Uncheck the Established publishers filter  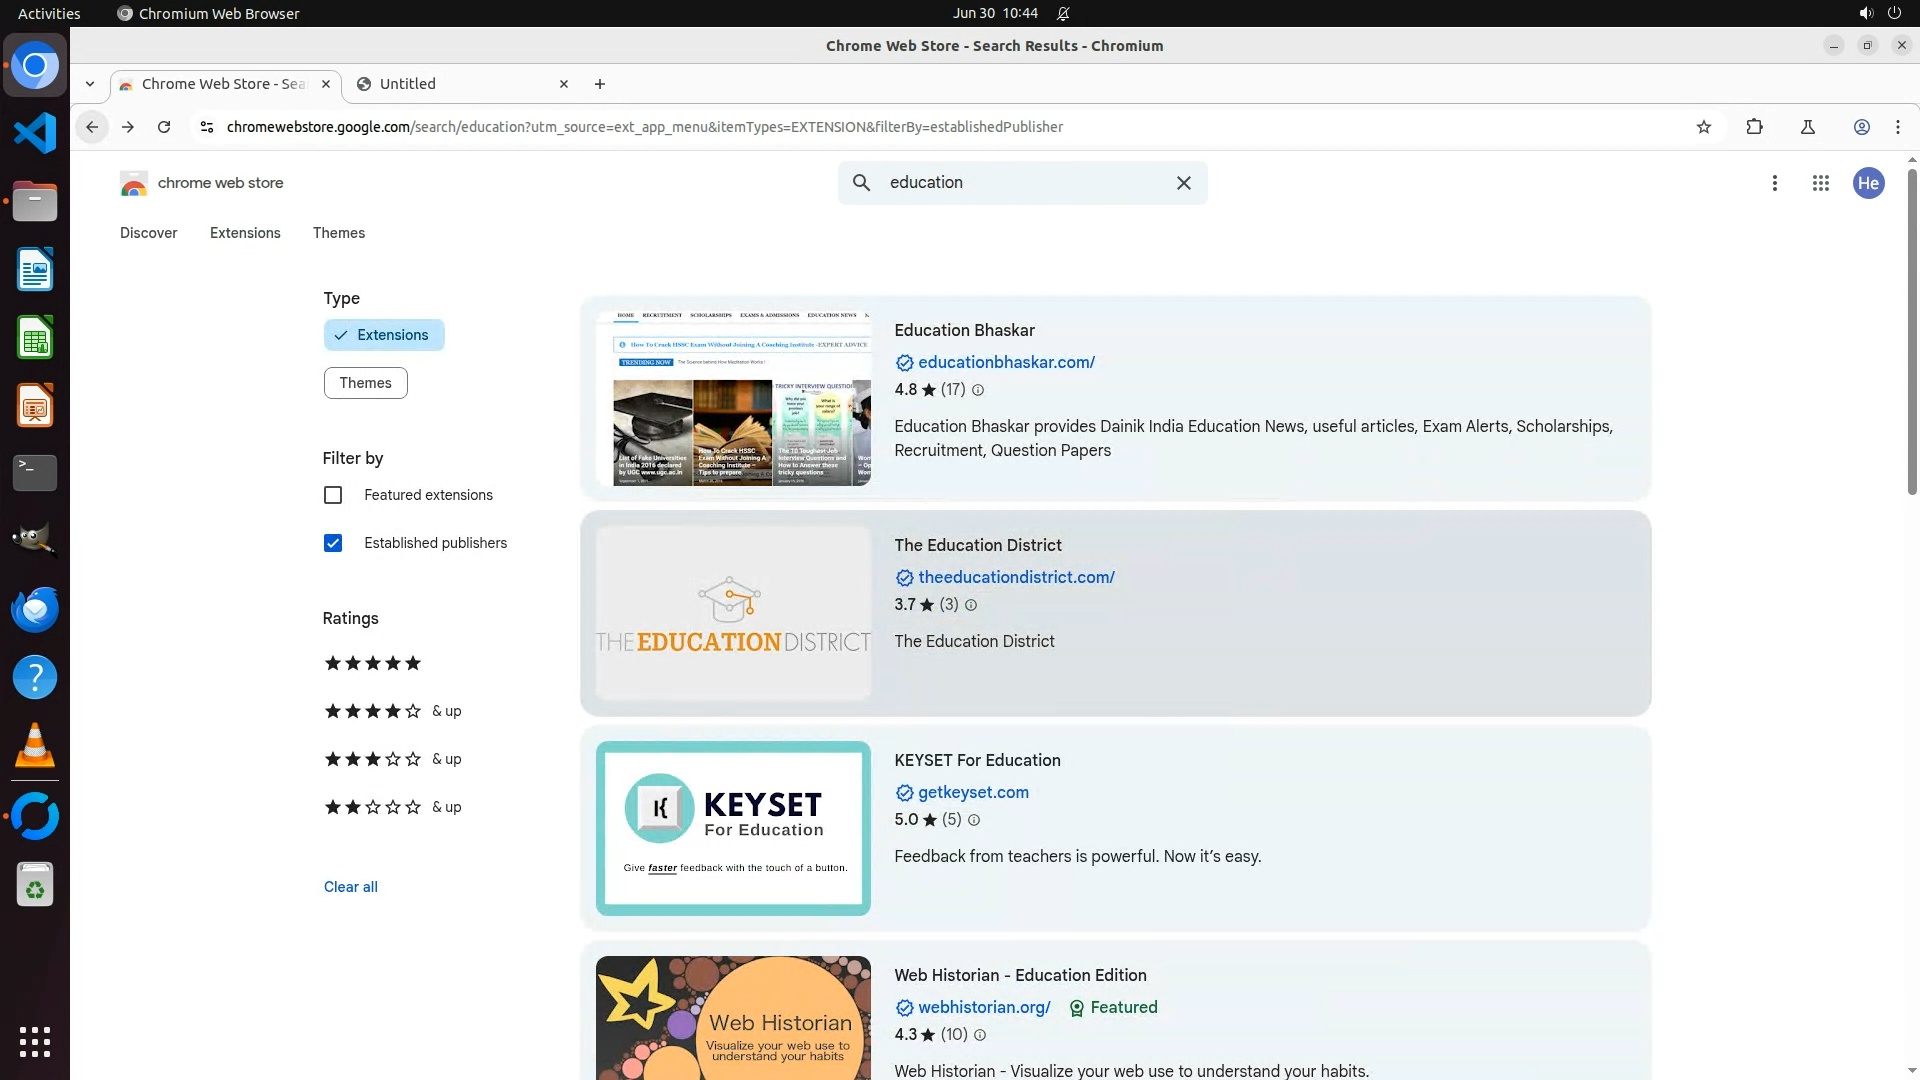coord(333,543)
